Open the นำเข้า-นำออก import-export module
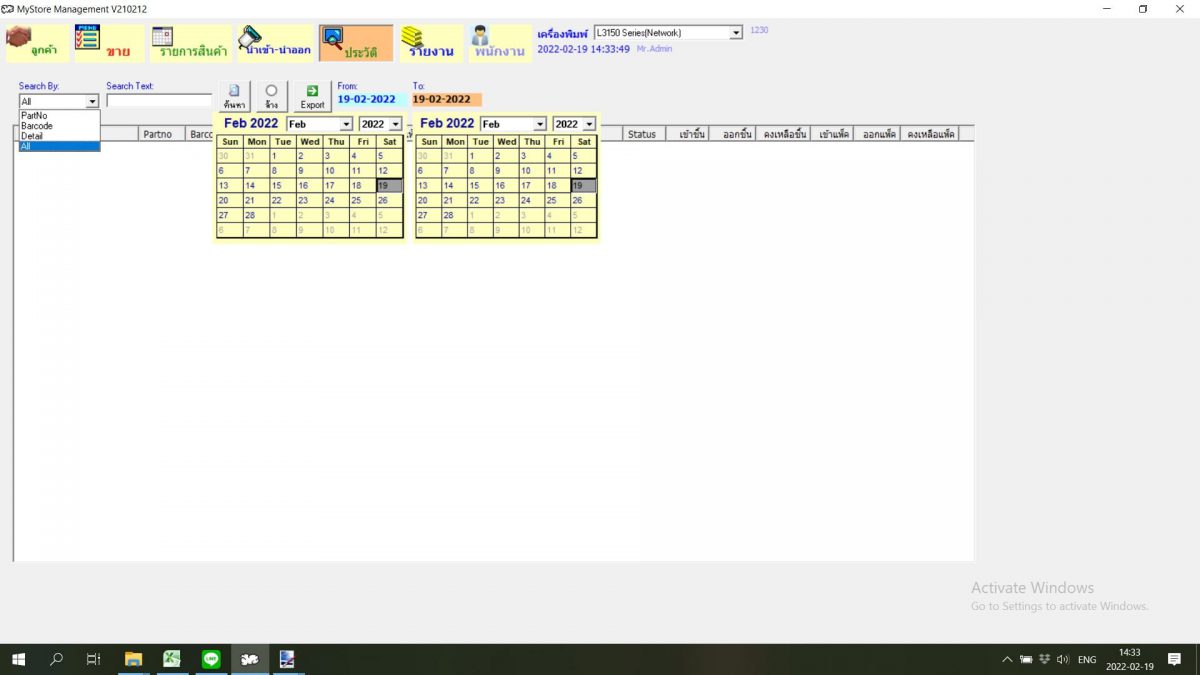Viewport: 1200px width, 675px height. point(275,44)
